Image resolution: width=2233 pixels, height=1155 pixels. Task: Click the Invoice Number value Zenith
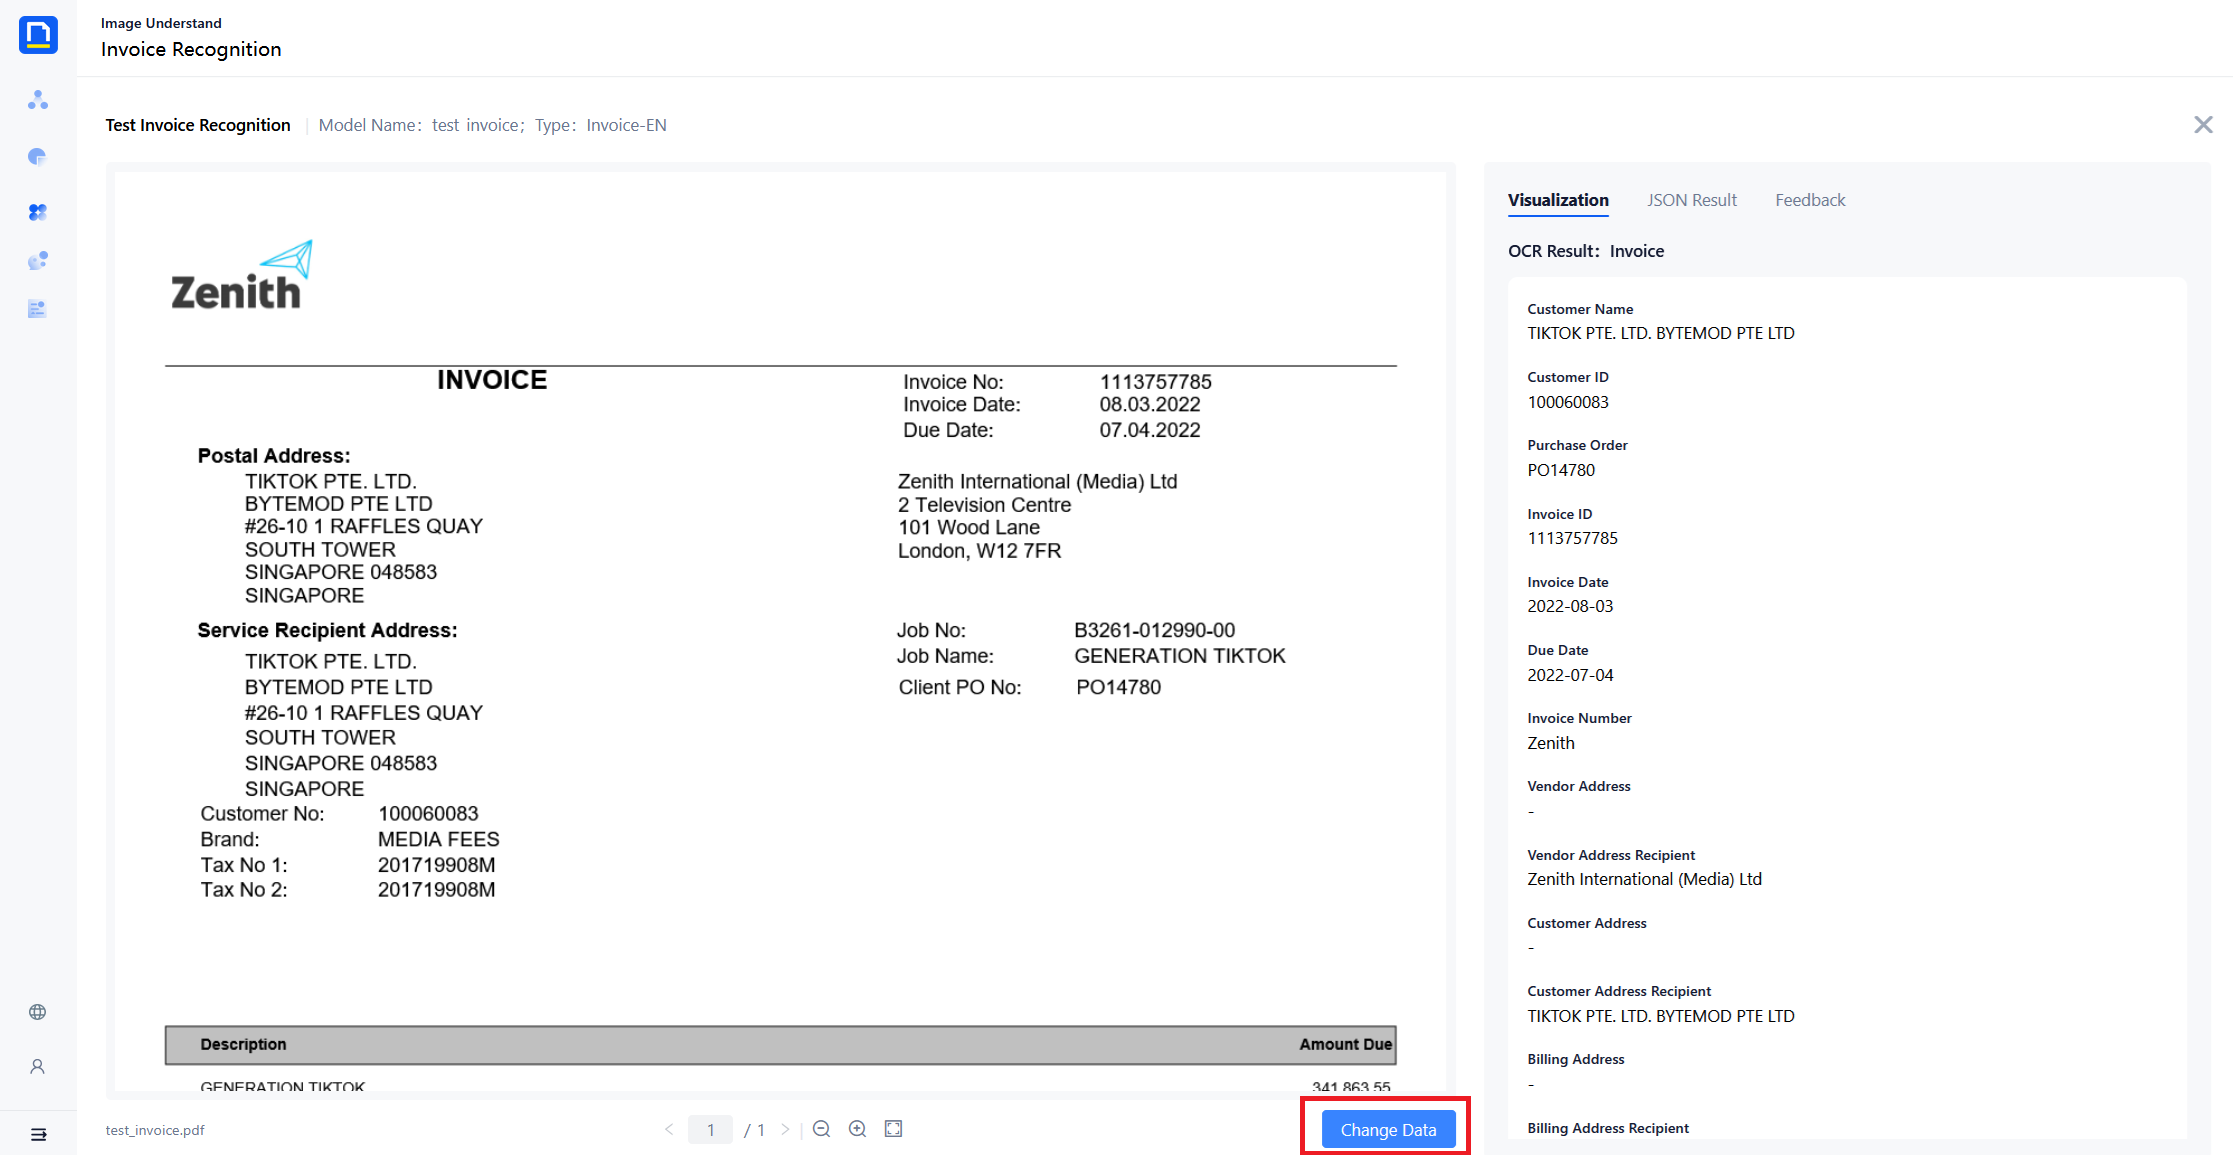(x=1551, y=743)
